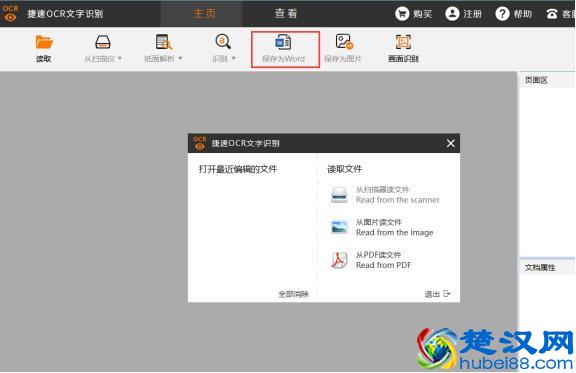This screenshot has width=576, height=373.
Task: Click the 购买 shopping cart icon
Action: pyautogui.click(x=402, y=14)
